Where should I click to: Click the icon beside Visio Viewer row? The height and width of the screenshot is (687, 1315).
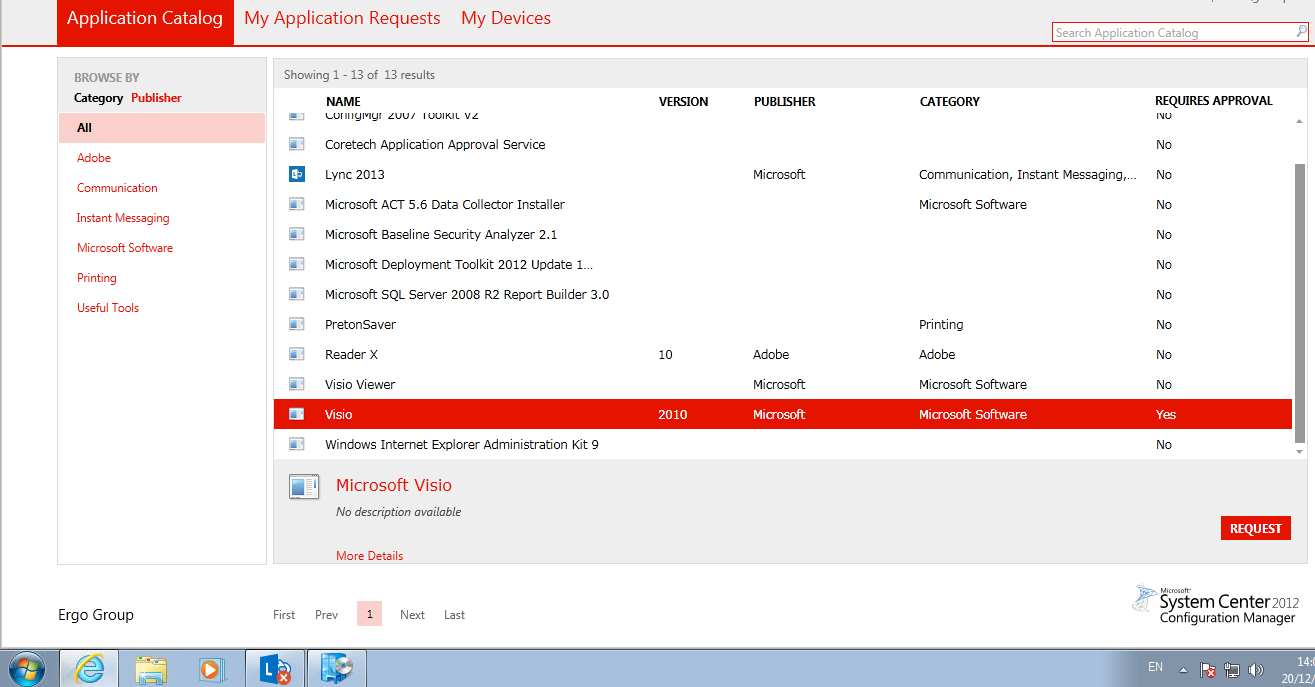click(297, 384)
